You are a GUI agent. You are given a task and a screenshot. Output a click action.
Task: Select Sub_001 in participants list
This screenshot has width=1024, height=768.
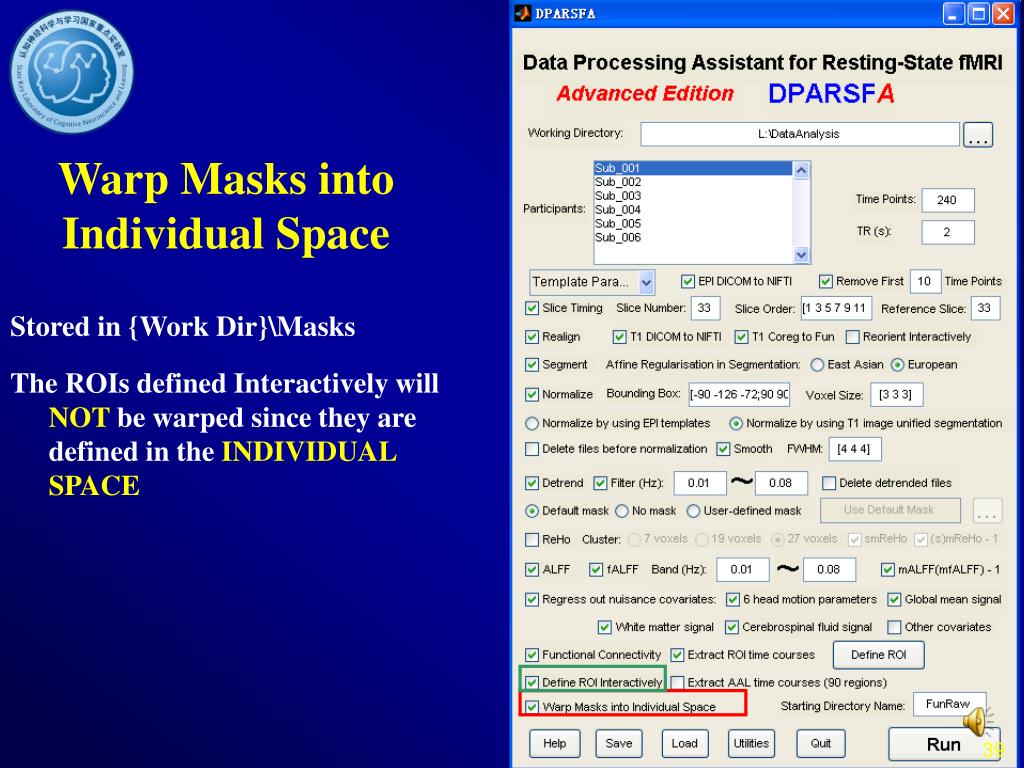pyautogui.click(x=694, y=168)
